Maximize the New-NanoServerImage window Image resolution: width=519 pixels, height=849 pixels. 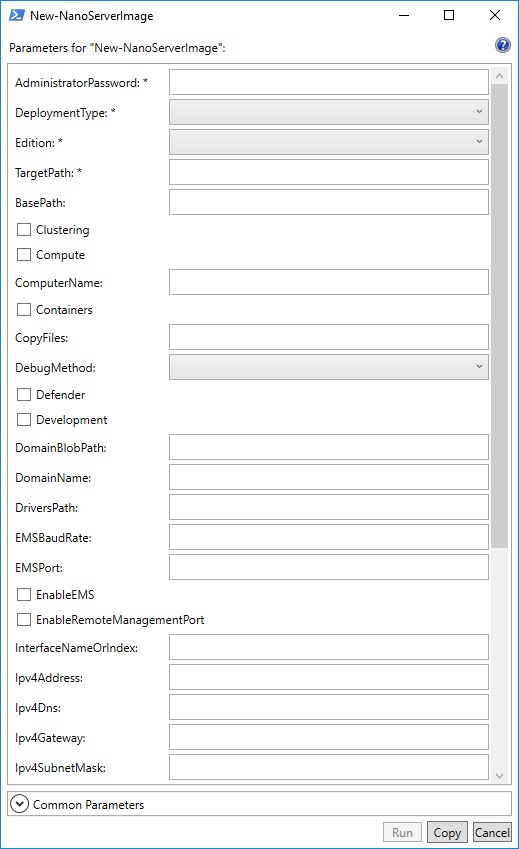[x=449, y=15]
